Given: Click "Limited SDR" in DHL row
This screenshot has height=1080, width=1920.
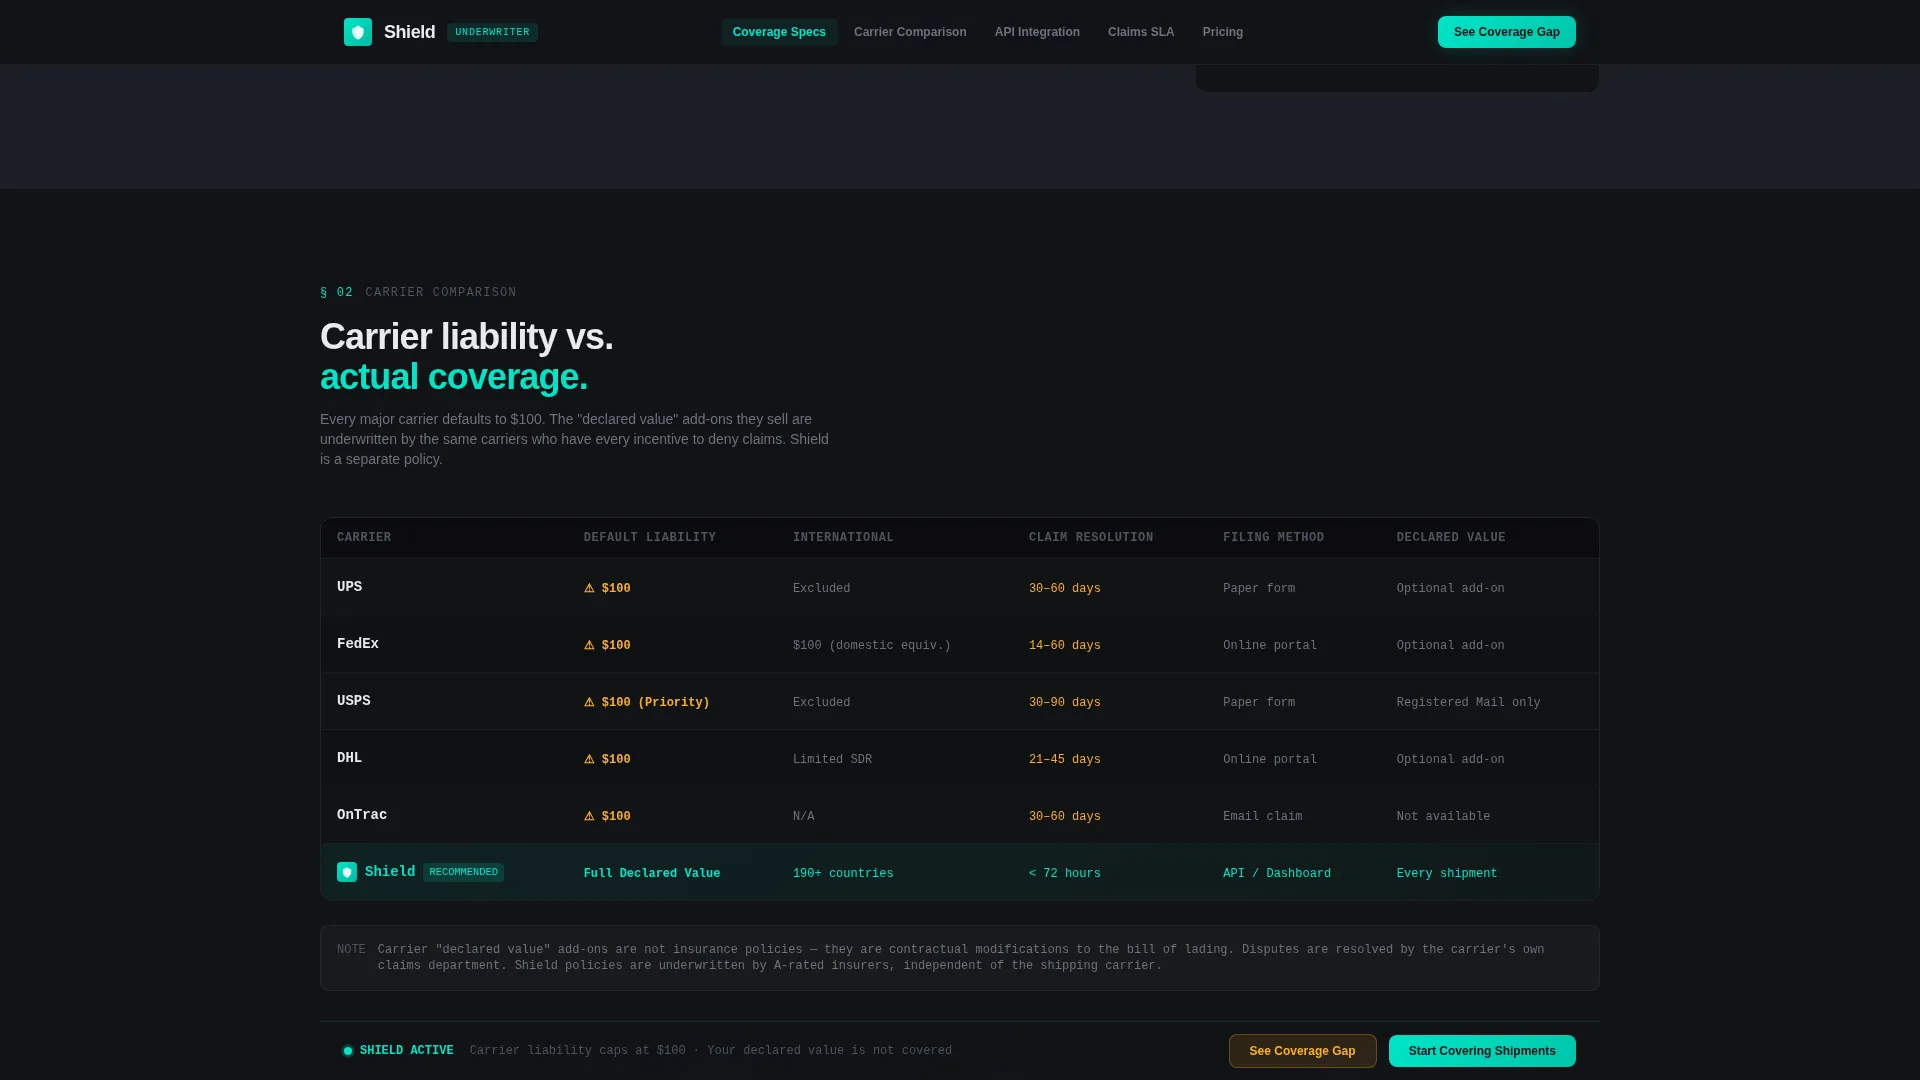Looking at the screenshot, I should point(832,760).
